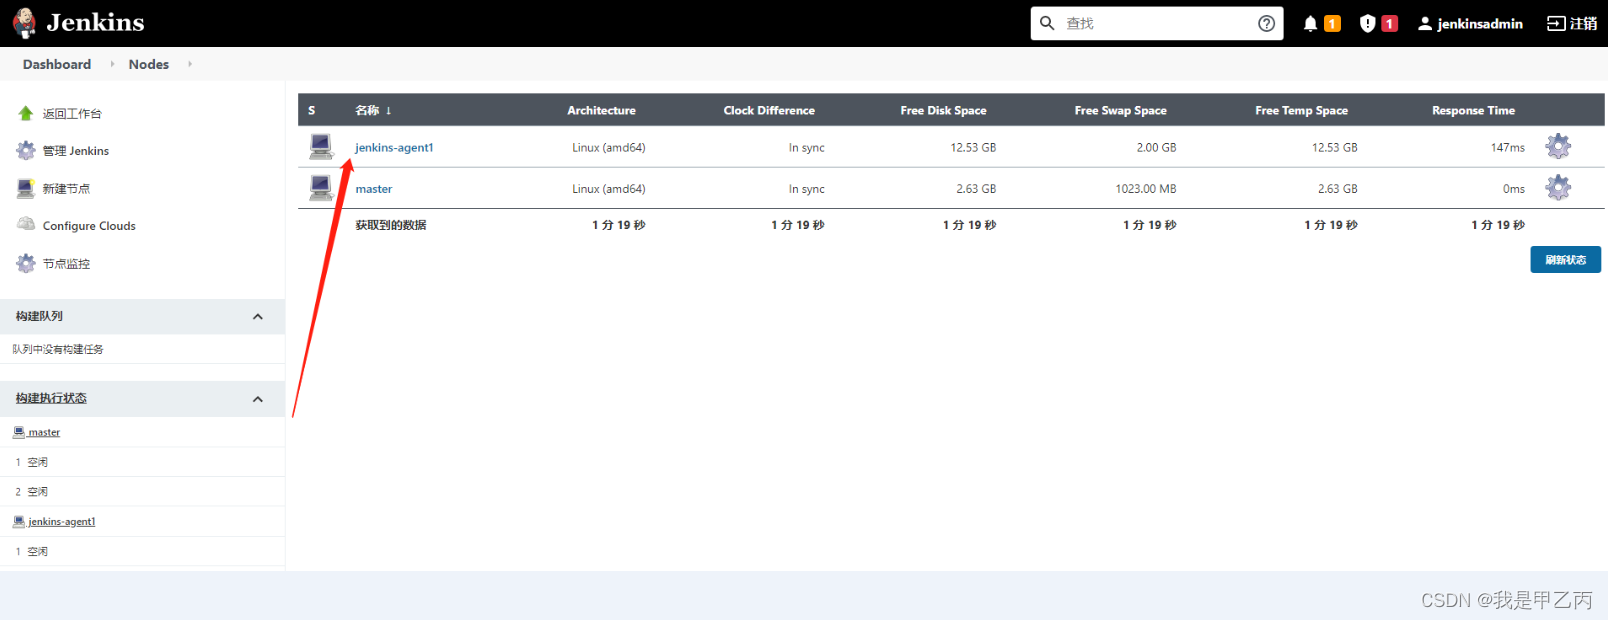Focus the 查找 search field
Screen dimensions: 1608x620
pyautogui.click(x=1156, y=23)
